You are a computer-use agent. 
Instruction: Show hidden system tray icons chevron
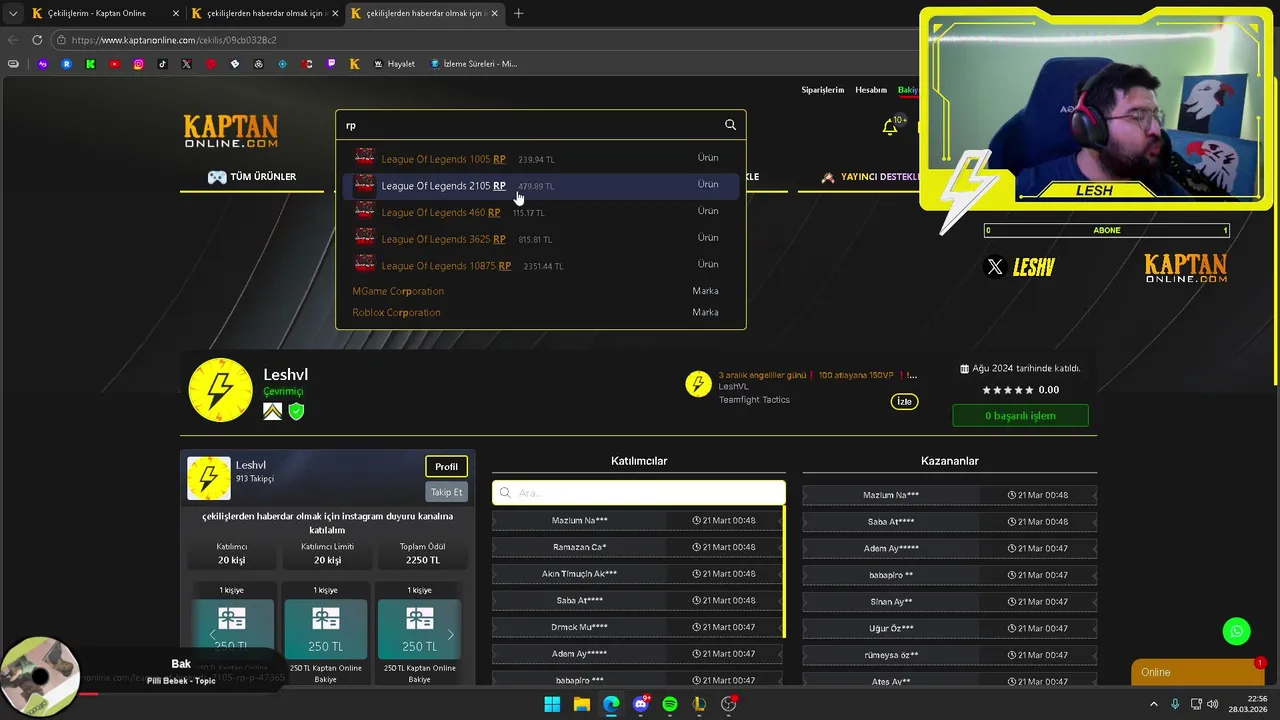[1154, 704]
